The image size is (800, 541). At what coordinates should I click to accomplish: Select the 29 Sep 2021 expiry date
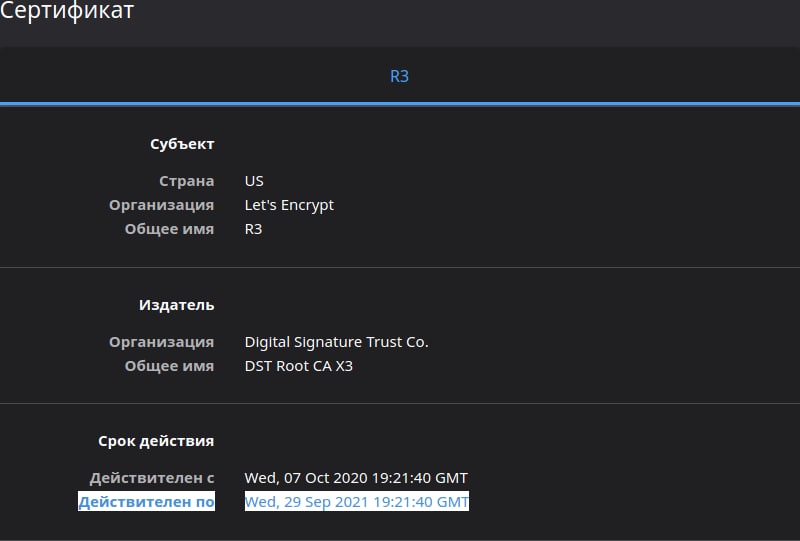click(357, 501)
